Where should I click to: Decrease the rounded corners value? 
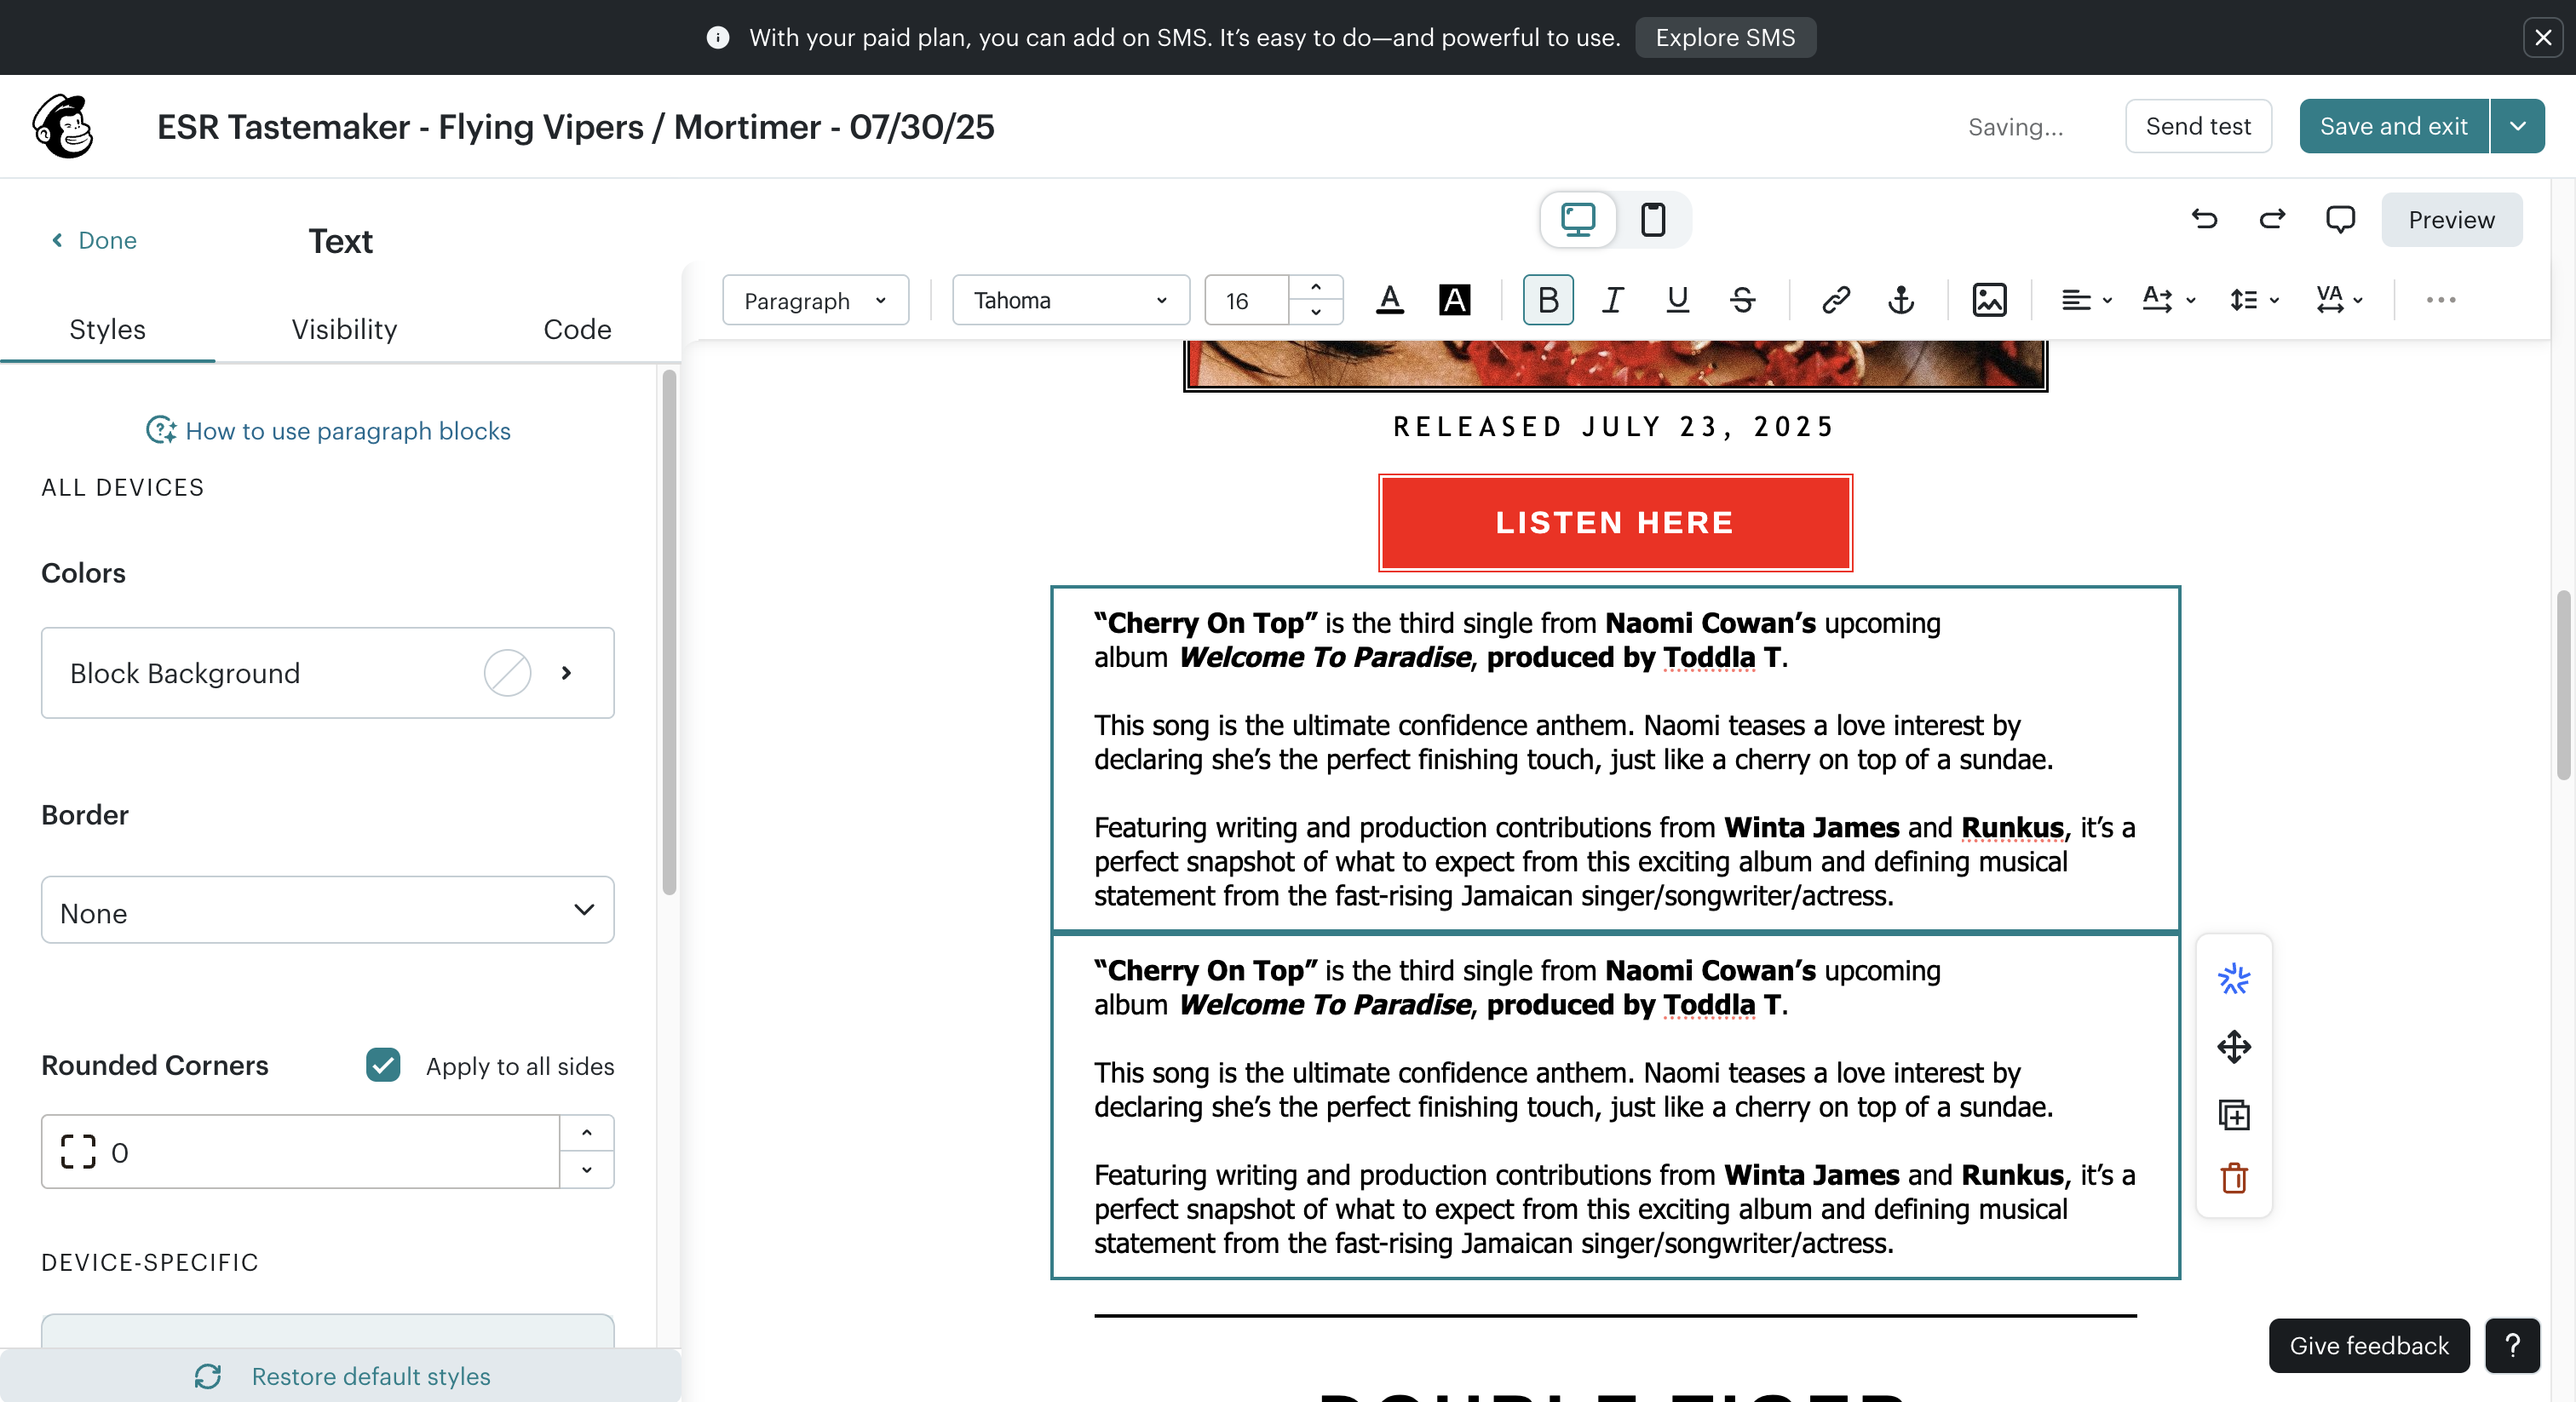587,1170
